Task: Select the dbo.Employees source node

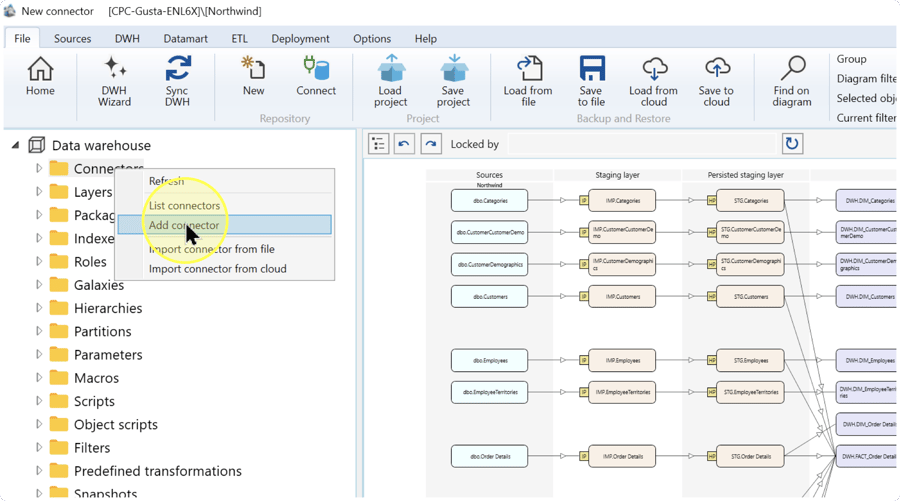Action: pyautogui.click(x=489, y=360)
